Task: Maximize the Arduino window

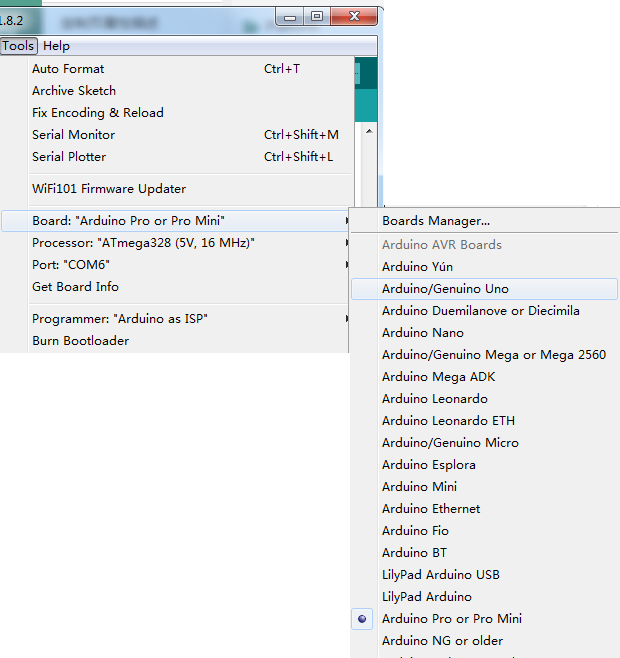Action: click(317, 17)
